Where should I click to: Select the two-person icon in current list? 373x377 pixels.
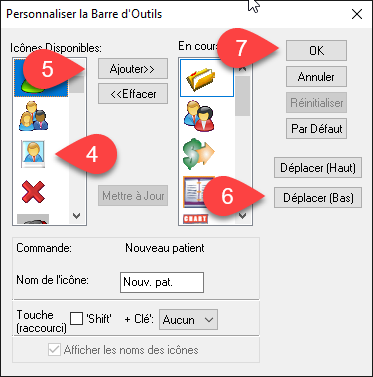tap(199, 116)
